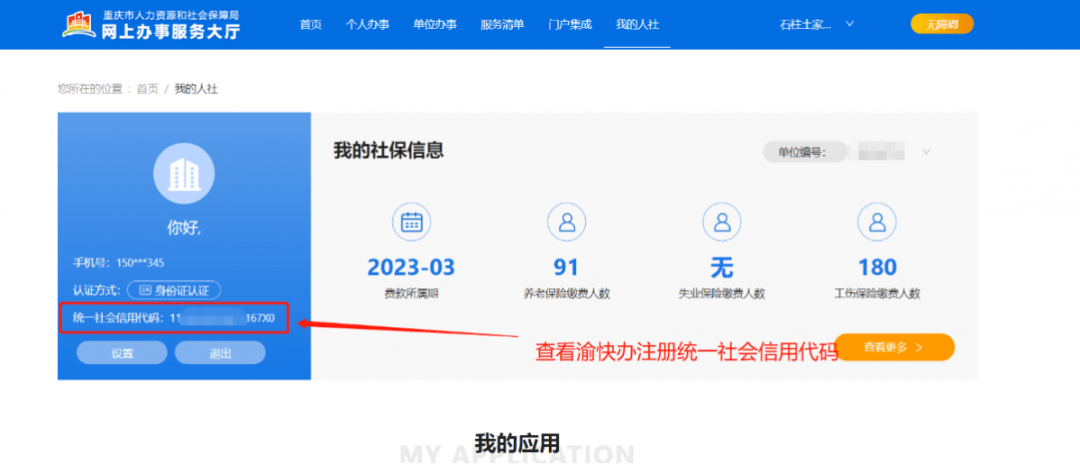Open the 首页 navigation tab

(x=311, y=24)
